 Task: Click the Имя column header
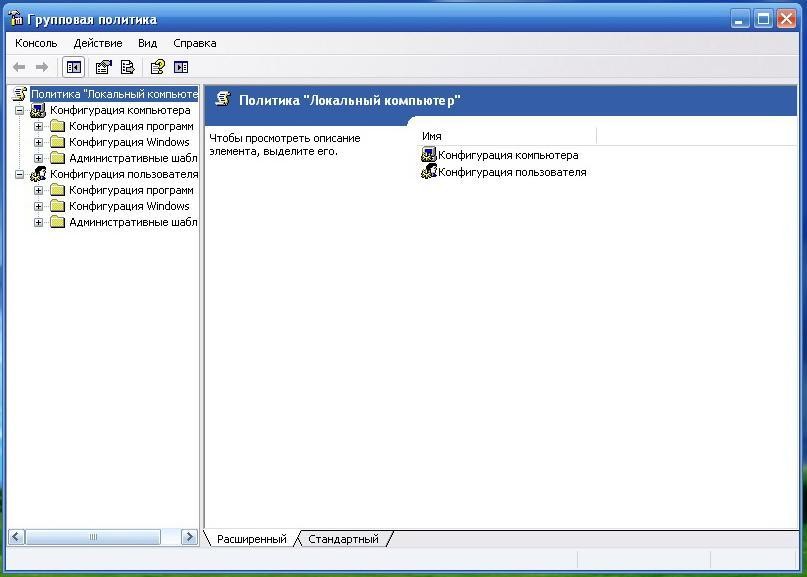click(507, 136)
